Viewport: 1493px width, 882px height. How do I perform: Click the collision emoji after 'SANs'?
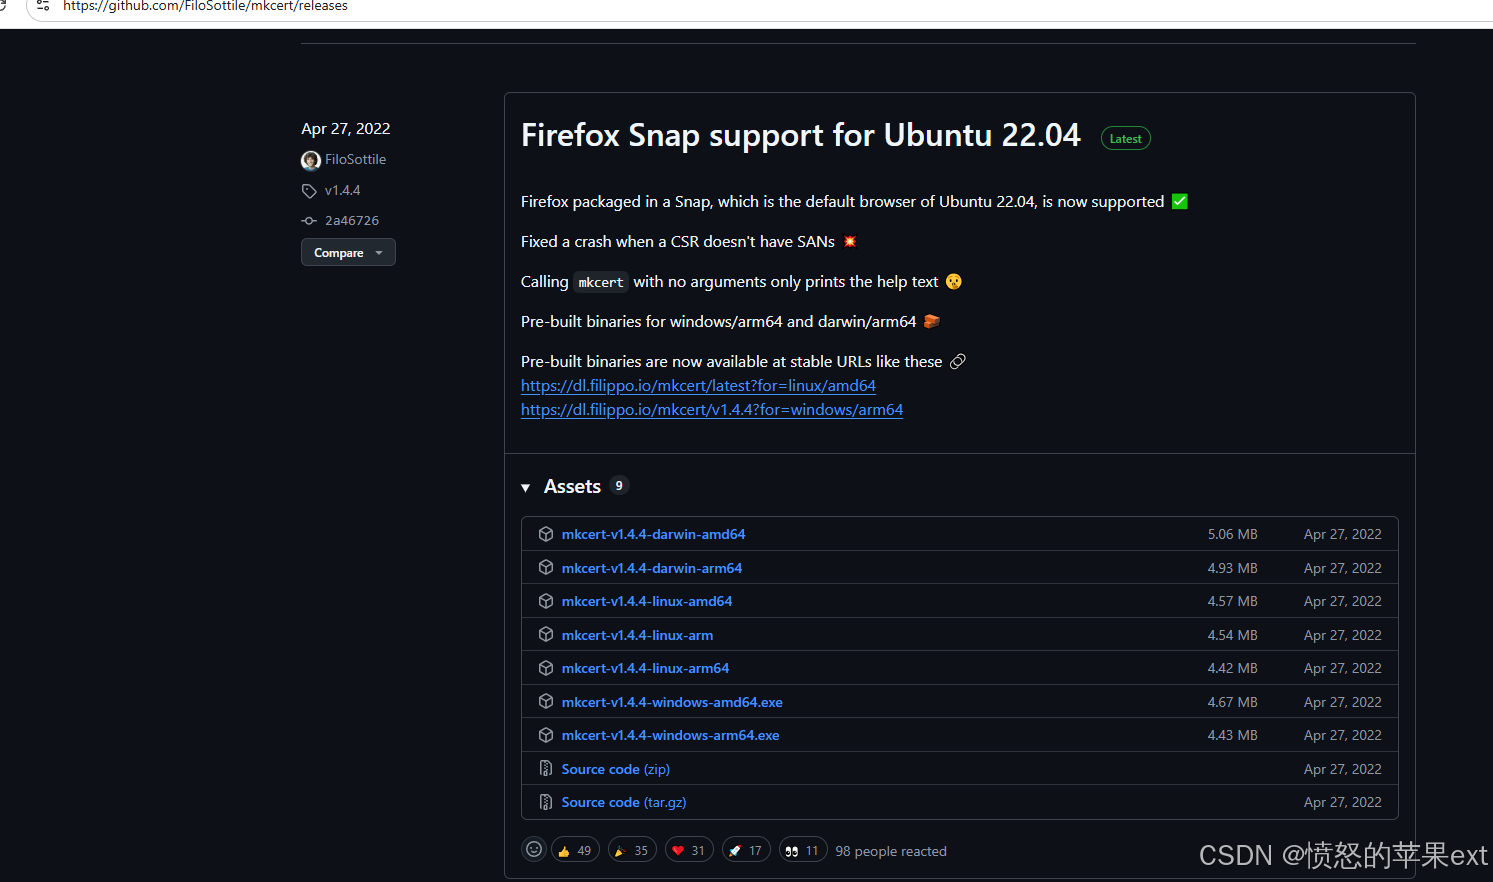(x=850, y=241)
